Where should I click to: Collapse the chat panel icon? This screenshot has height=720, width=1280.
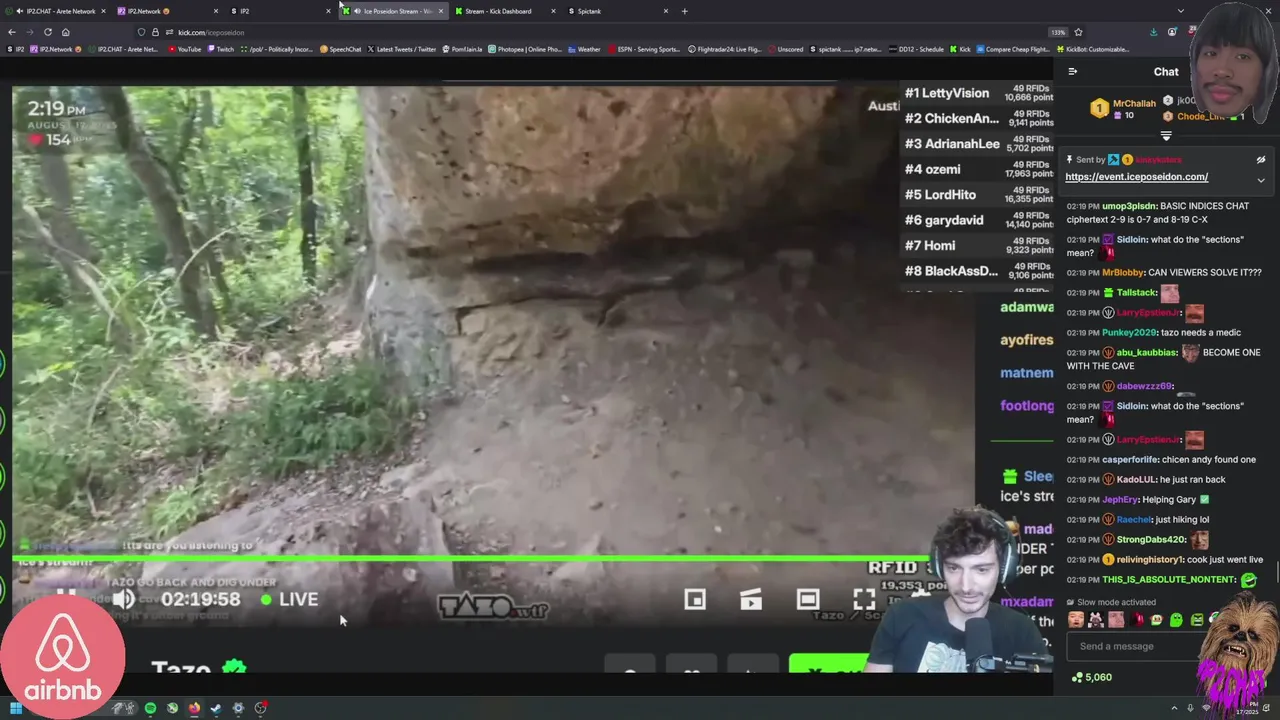(1072, 71)
